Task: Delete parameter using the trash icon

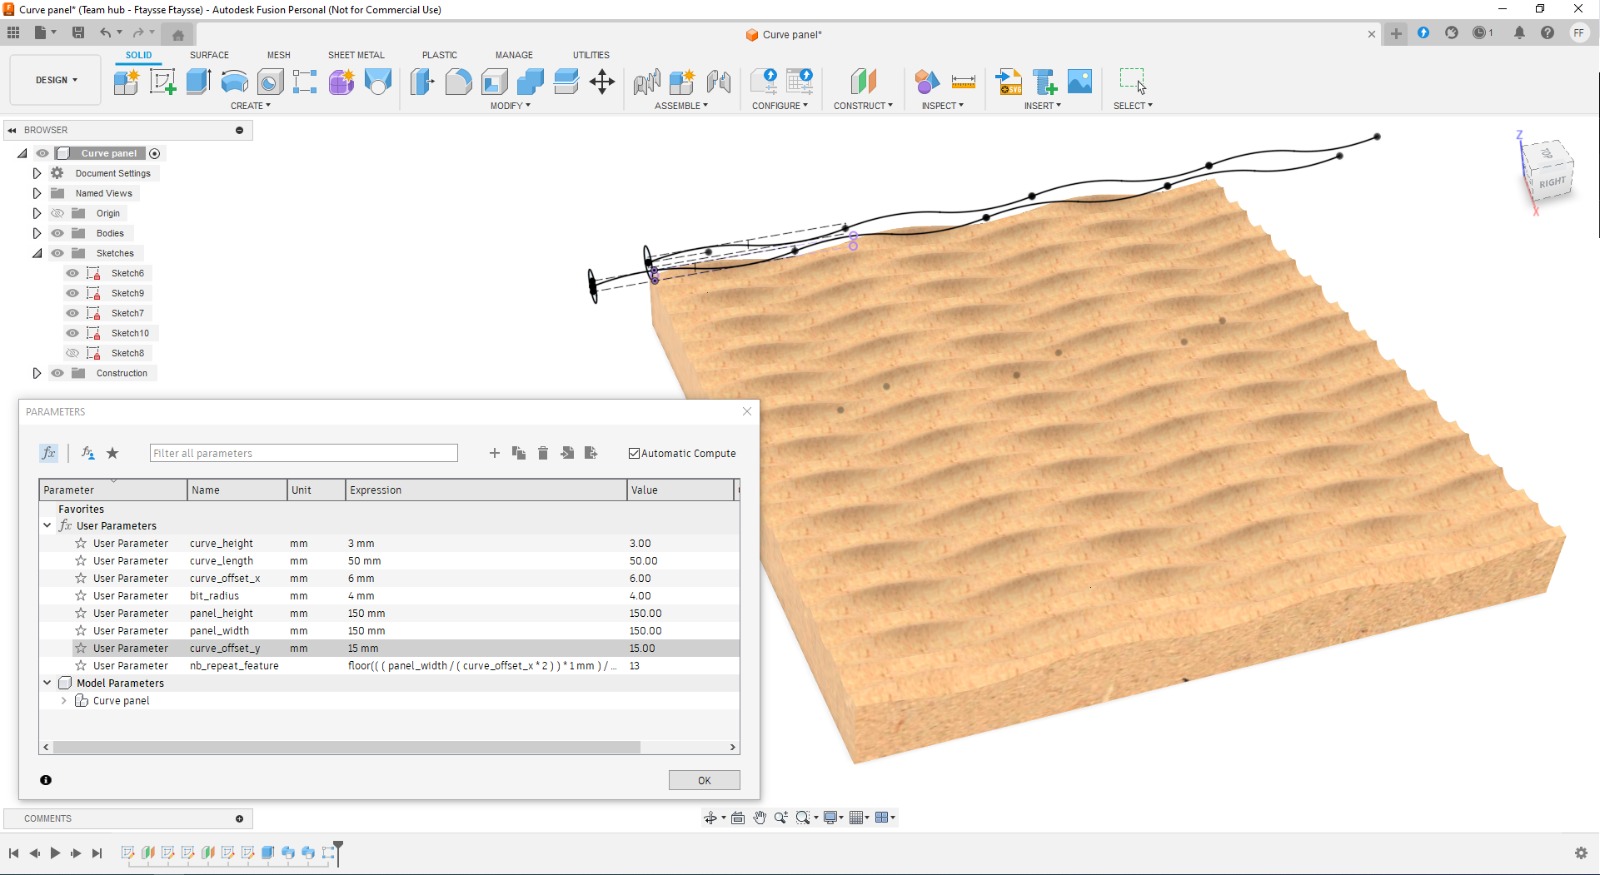Action: point(543,453)
